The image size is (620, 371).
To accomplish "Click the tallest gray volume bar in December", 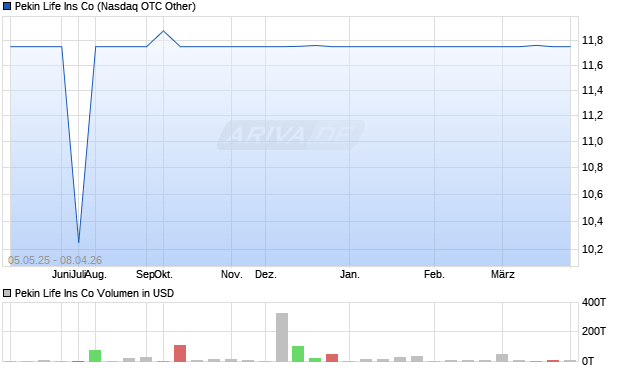I will pos(282,337).
